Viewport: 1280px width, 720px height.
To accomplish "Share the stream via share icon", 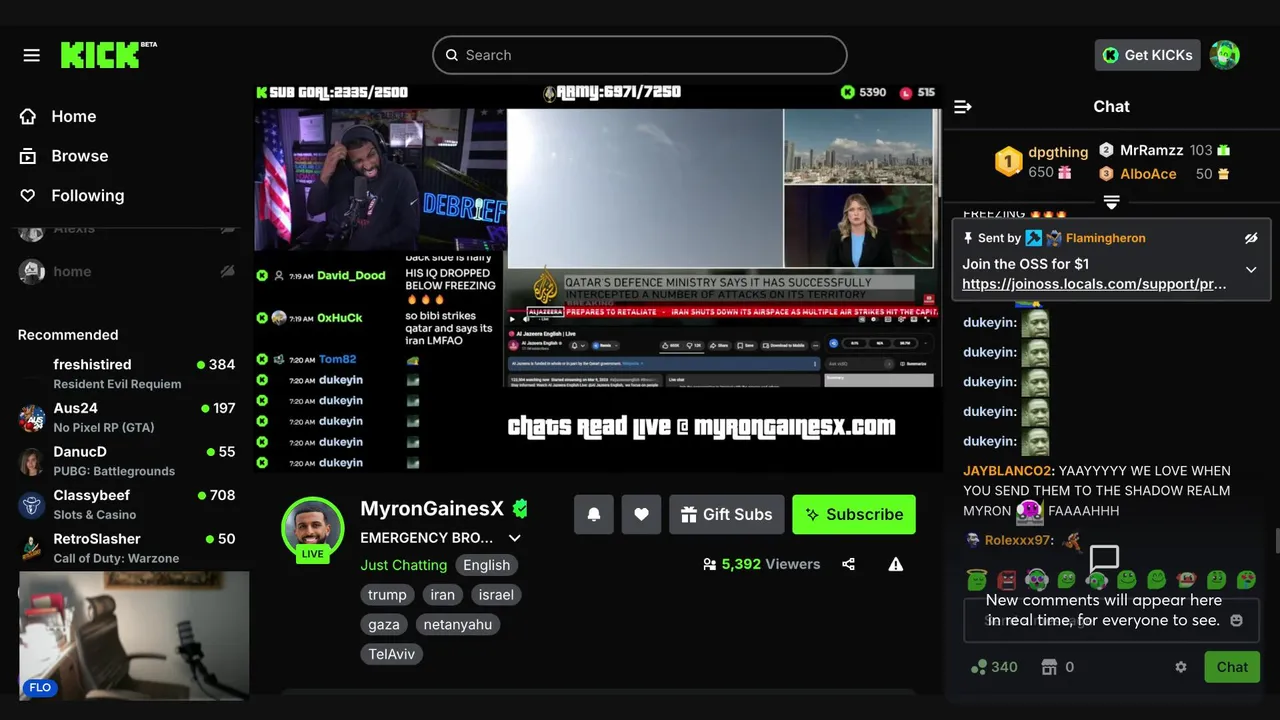I will coord(848,564).
